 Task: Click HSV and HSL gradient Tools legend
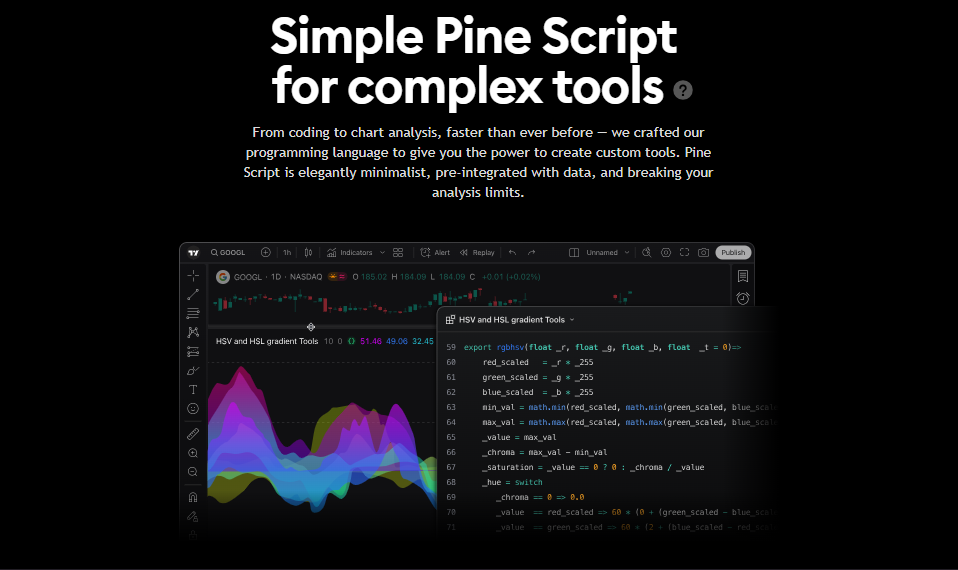(267, 342)
